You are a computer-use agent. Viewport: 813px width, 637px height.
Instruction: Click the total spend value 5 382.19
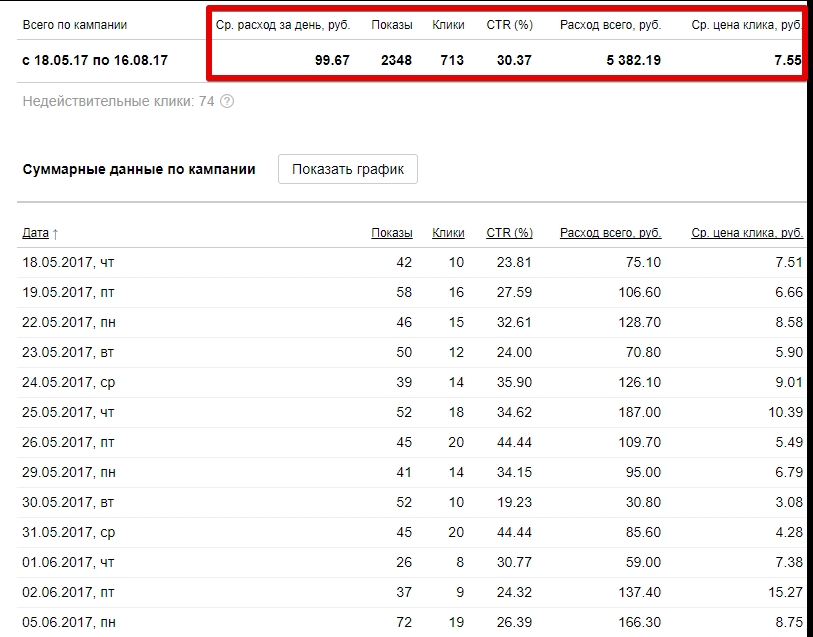click(634, 61)
